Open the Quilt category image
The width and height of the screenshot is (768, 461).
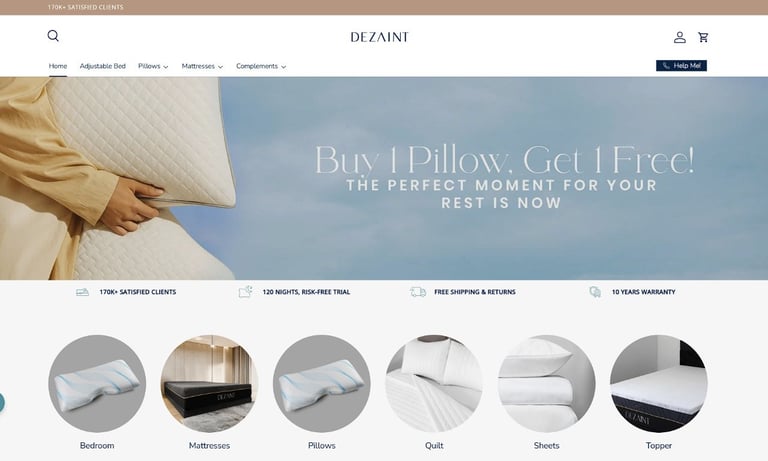[x=434, y=384]
